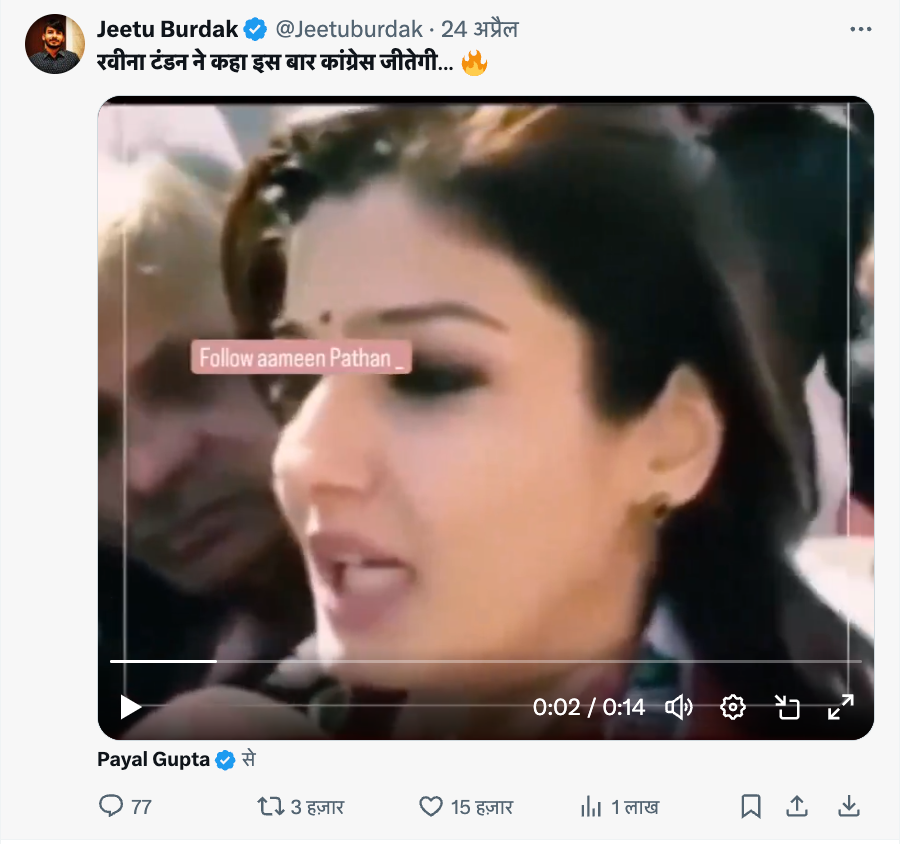
Task: Click the Jeetu Burdak display name
Action: (167, 29)
